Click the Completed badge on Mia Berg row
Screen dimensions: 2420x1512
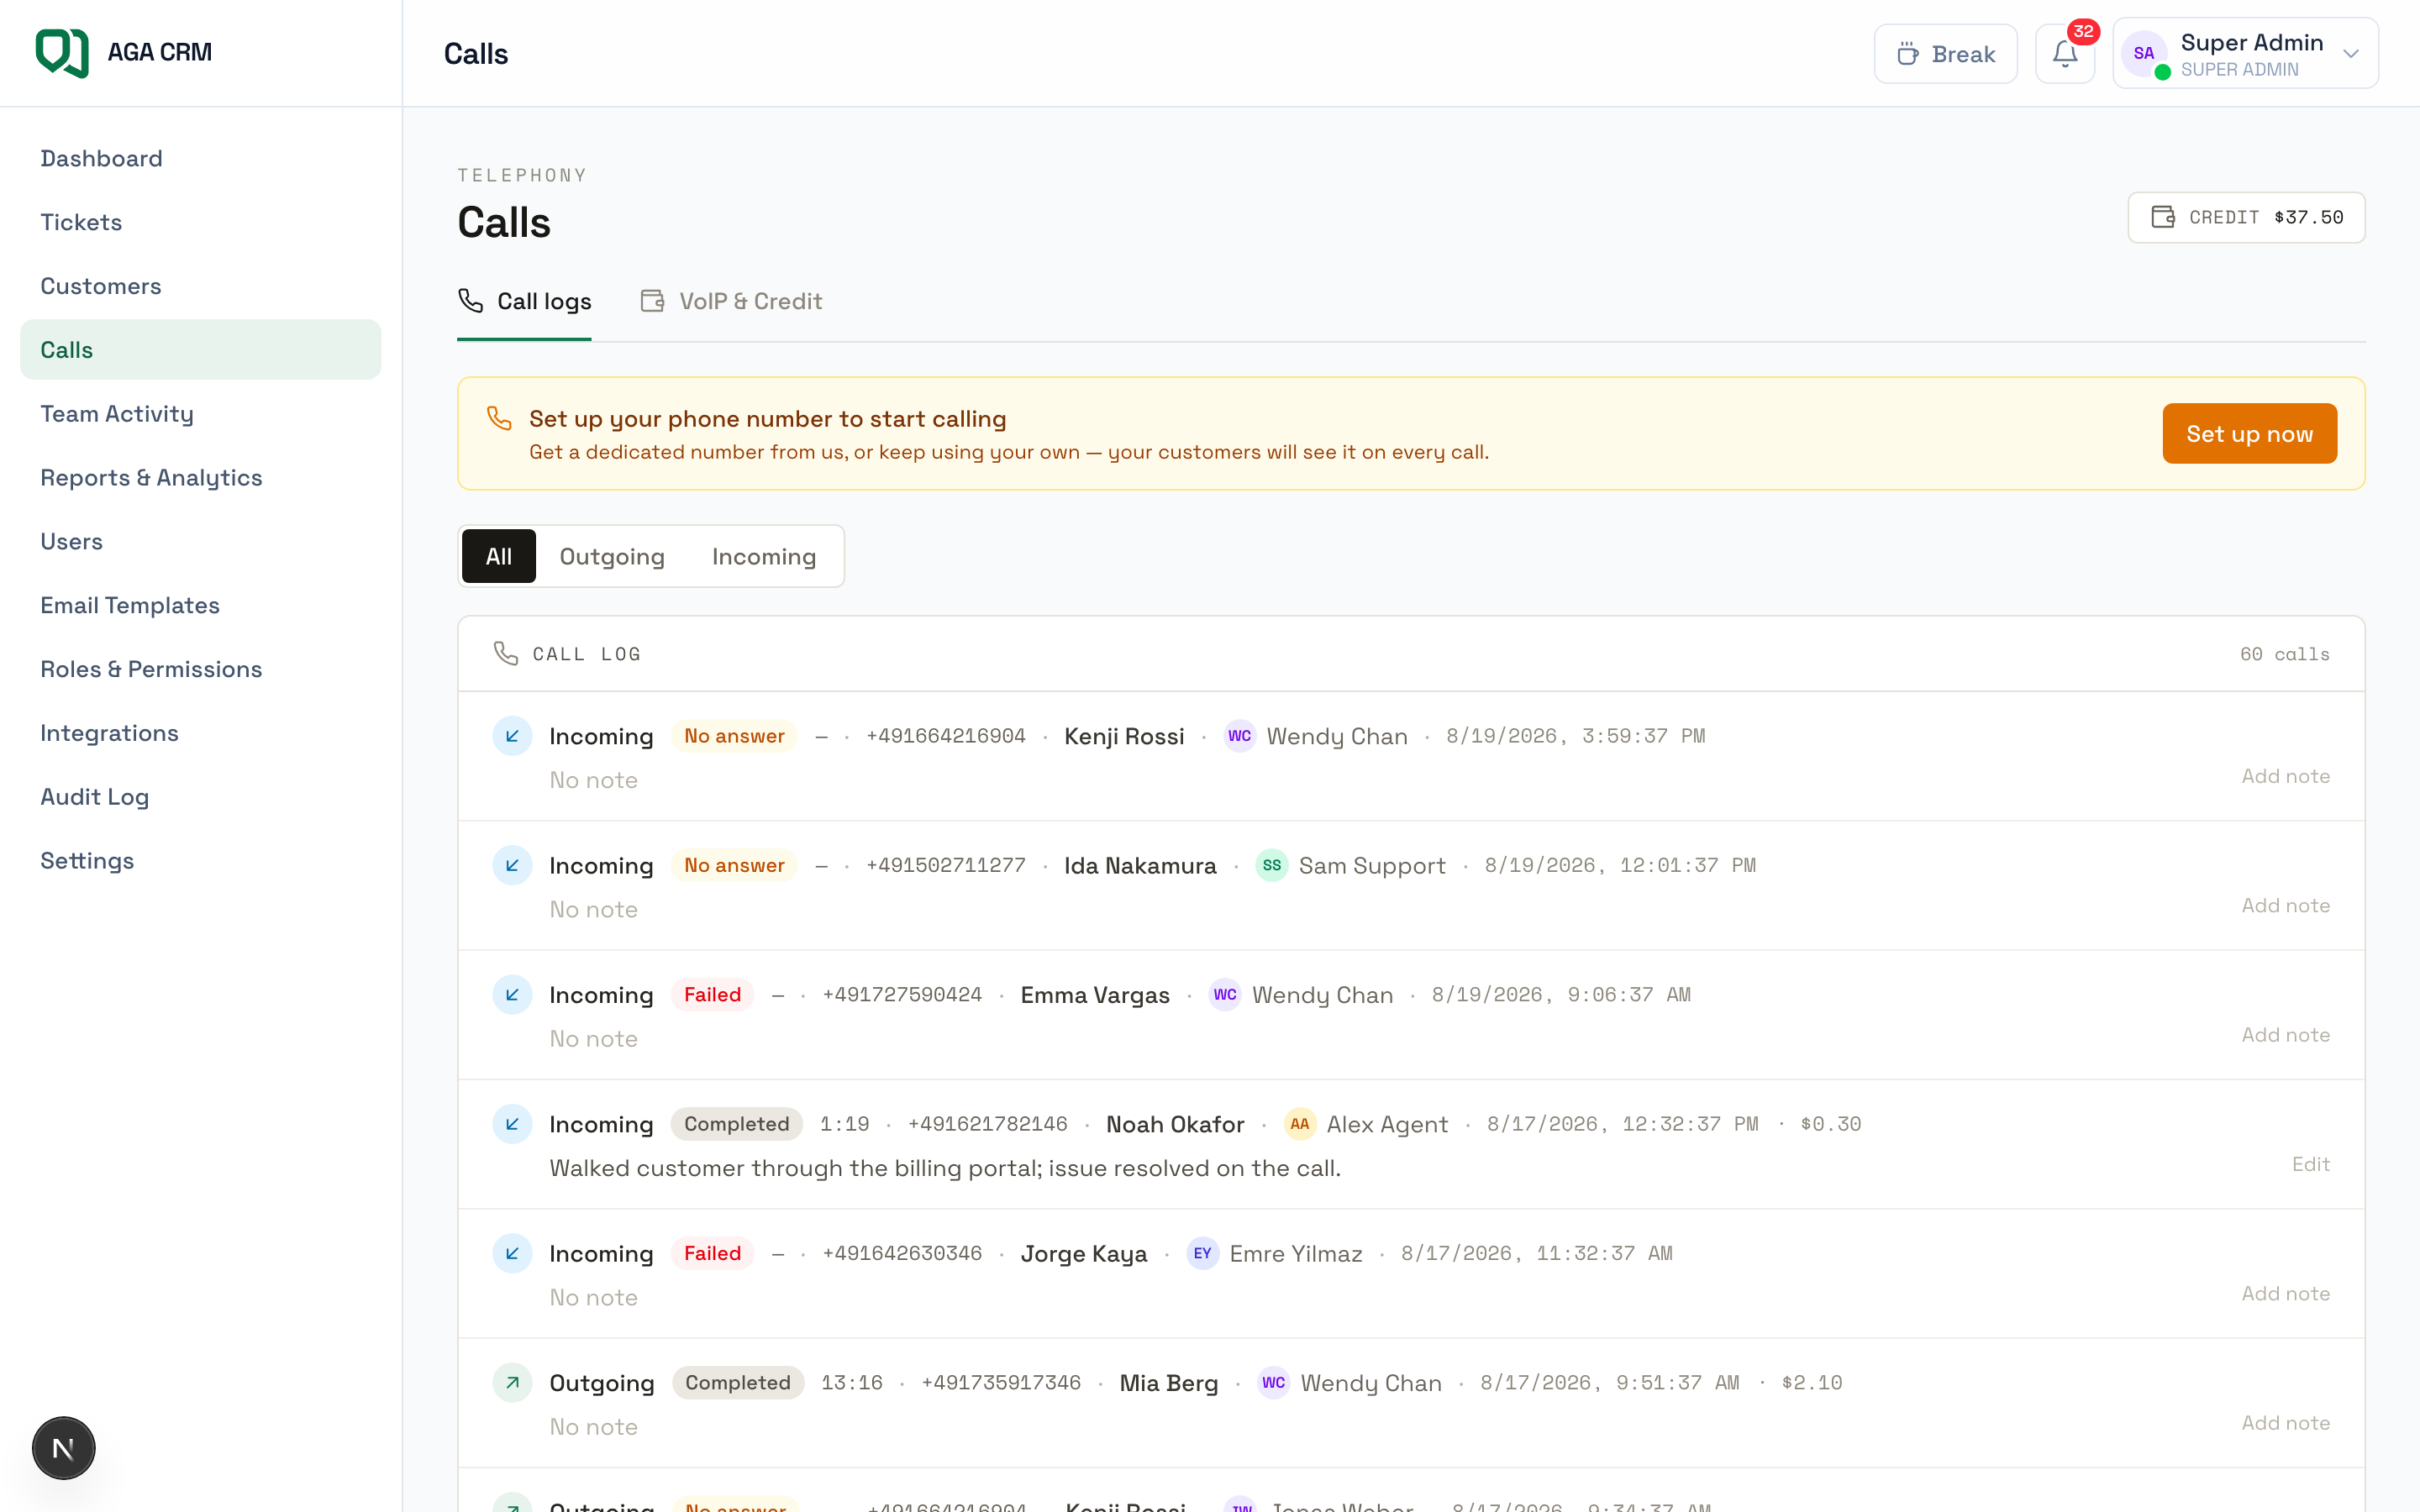click(738, 1382)
